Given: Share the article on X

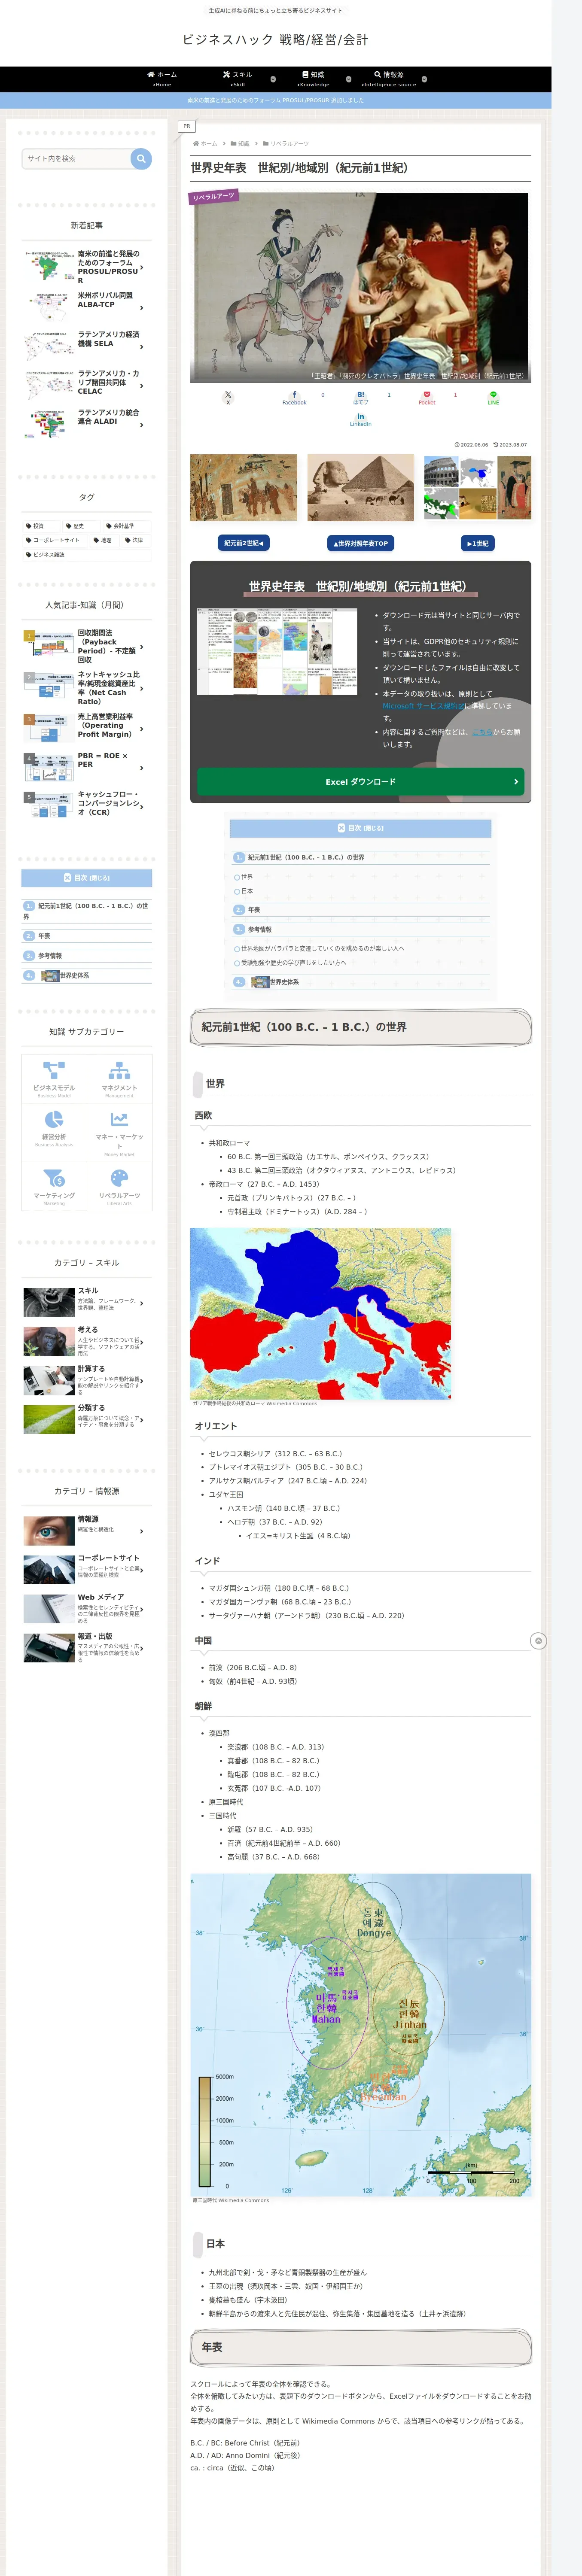Looking at the screenshot, I should tap(228, 398).
